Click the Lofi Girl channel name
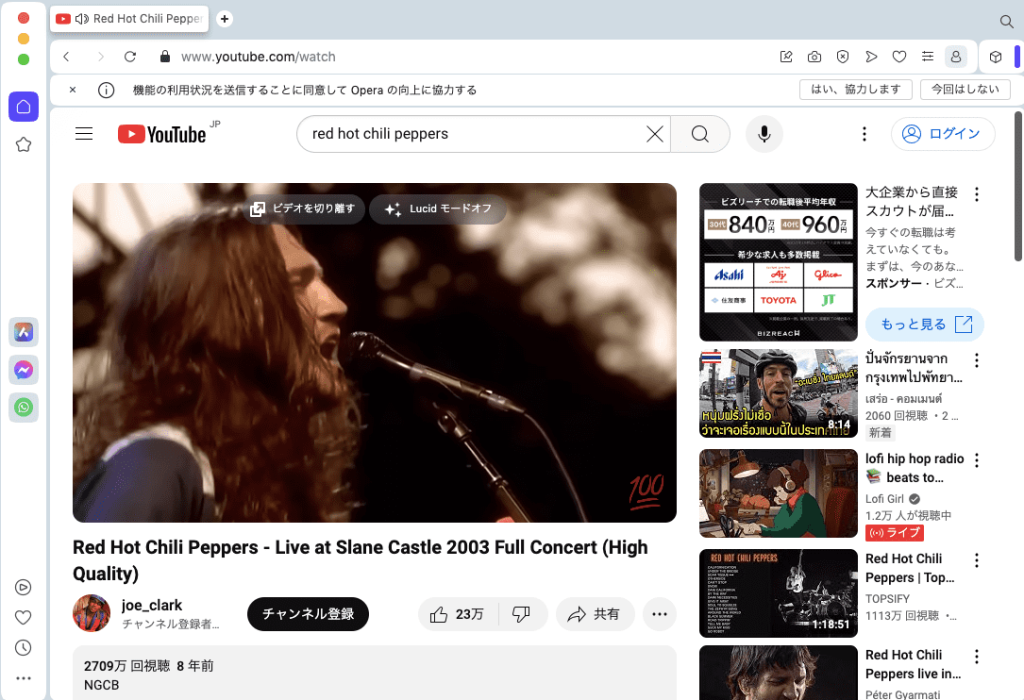This screenshot has width=1024, height=700. click(x=885, y=499)
